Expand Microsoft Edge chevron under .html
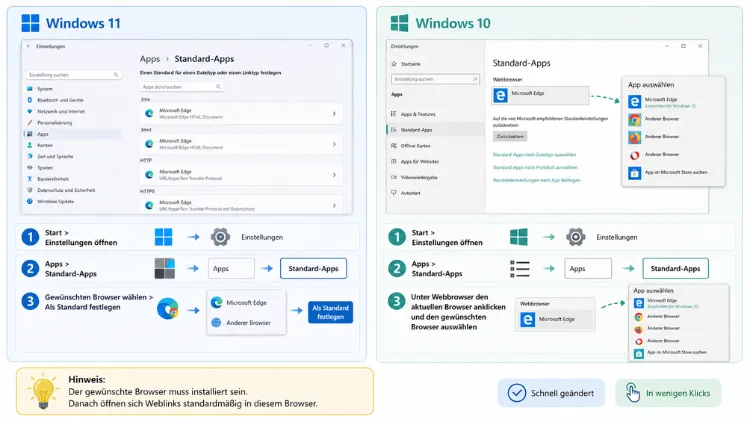 click(x=334, y=144)
